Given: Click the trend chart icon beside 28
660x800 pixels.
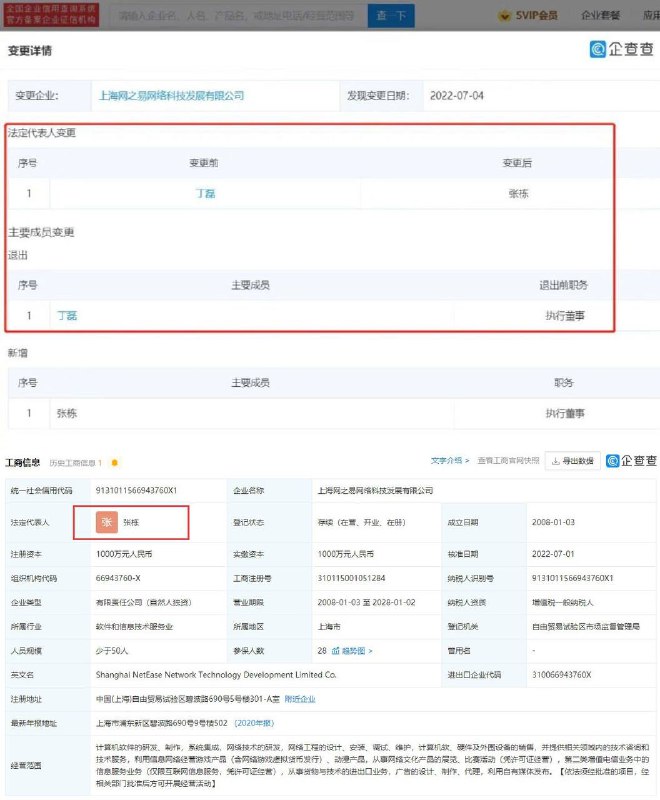Looking at the screenshot, I should pyautogui.click(x=336, y=651).
